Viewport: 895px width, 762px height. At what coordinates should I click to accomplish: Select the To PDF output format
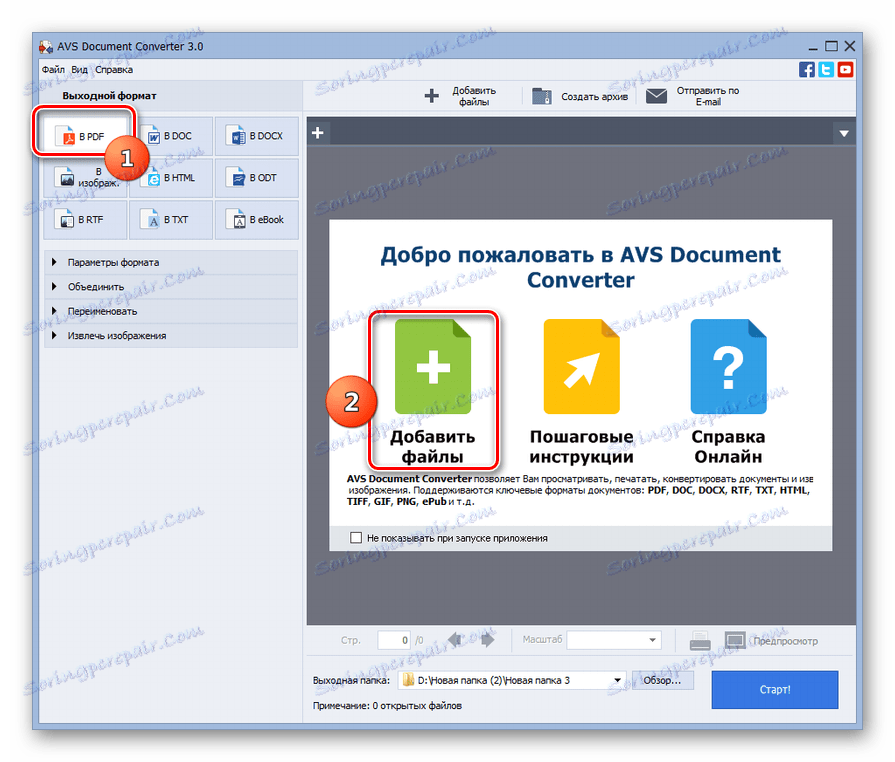[84, 136]
